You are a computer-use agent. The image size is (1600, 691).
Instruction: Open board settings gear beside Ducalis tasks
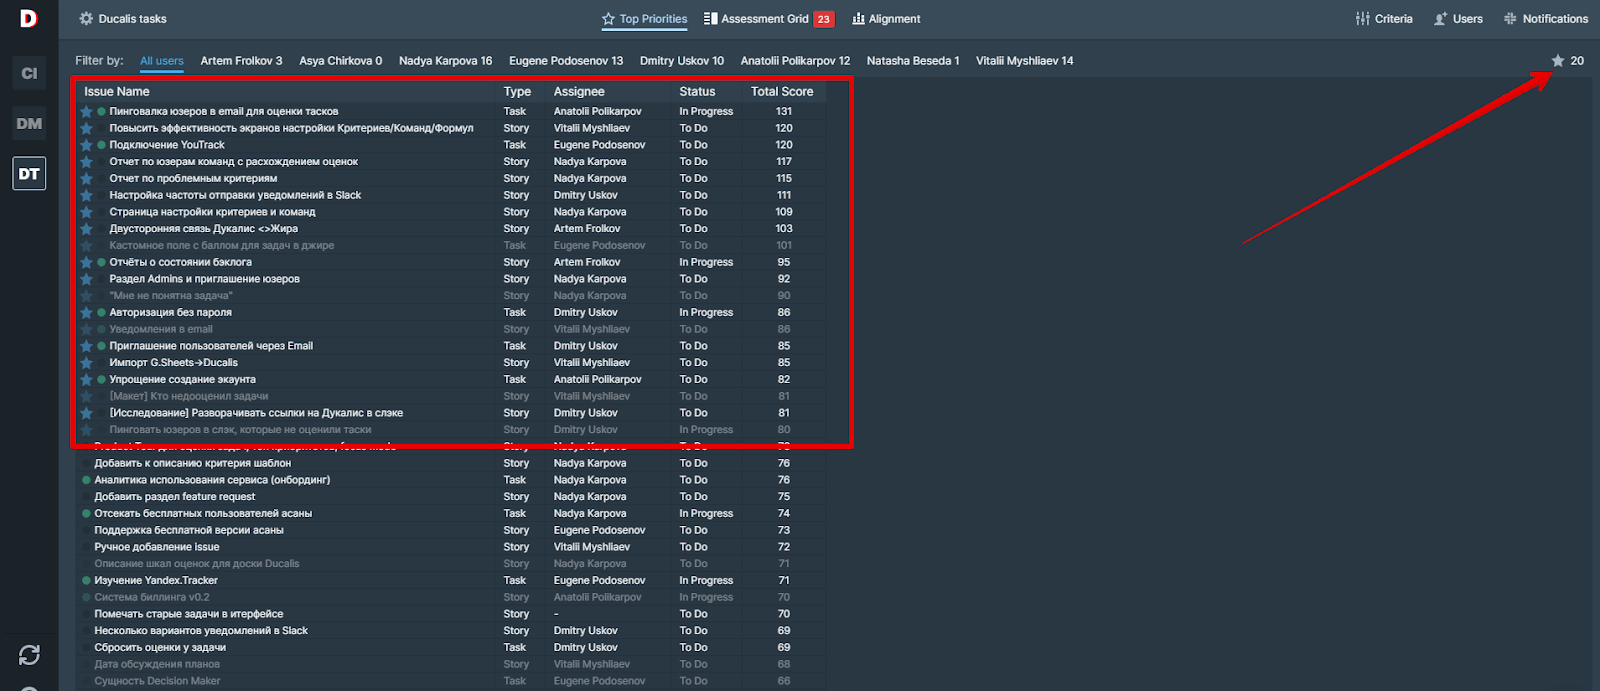click(x=86, y=19)
